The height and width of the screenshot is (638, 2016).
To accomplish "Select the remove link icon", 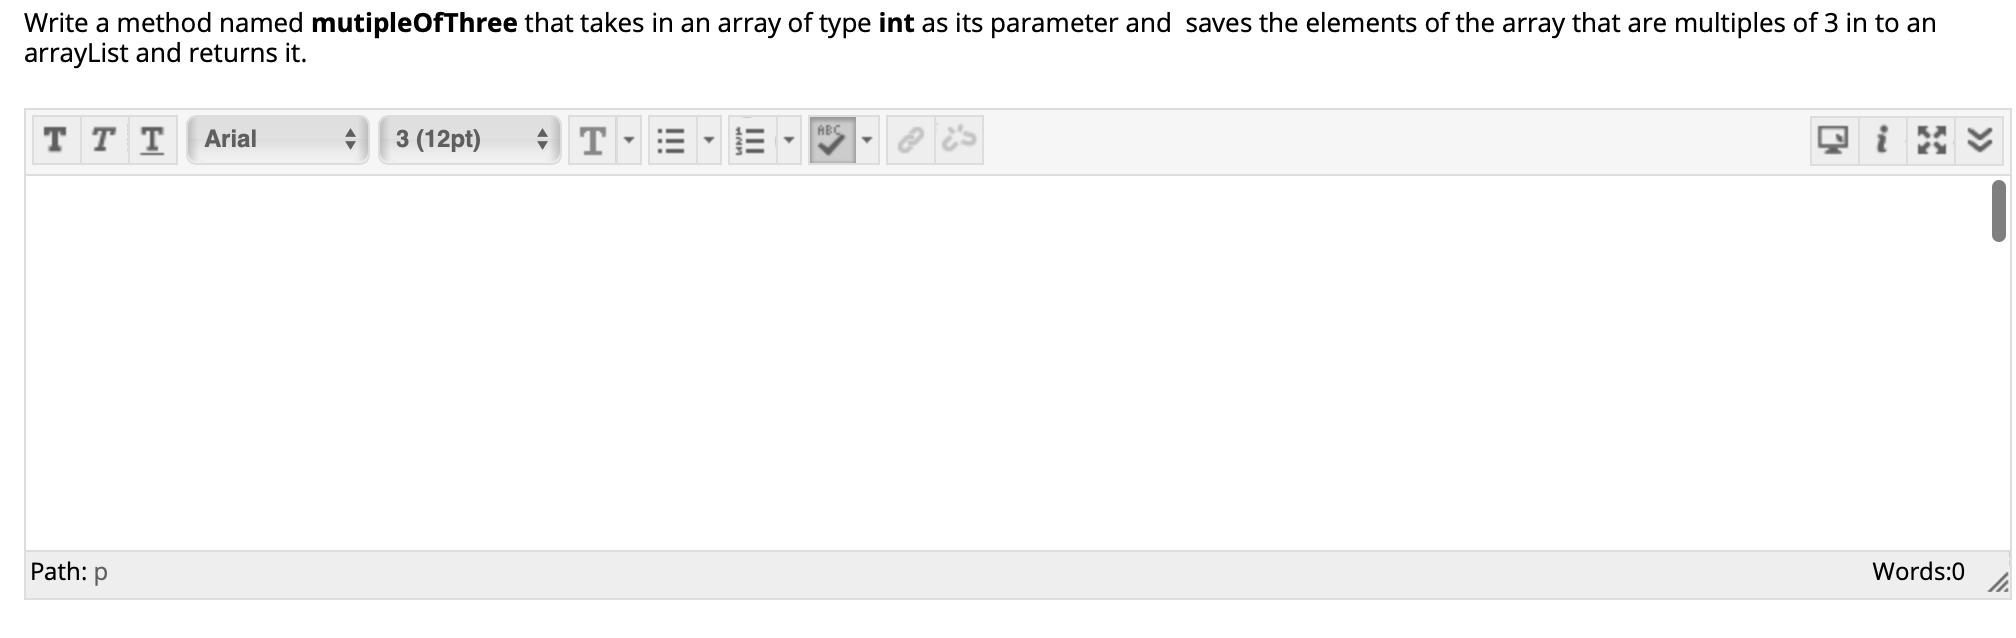I will [956, 139].
